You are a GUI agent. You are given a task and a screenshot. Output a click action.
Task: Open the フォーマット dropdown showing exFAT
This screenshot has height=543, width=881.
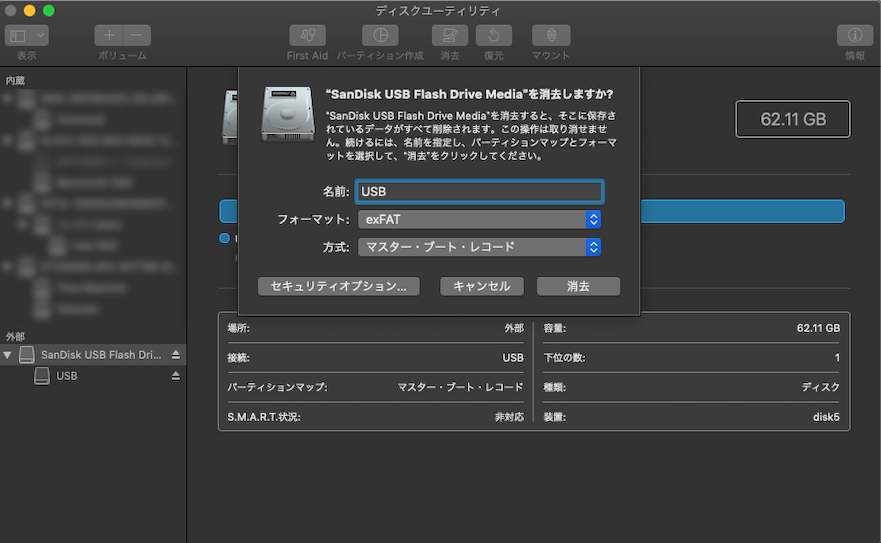point(479,219)
